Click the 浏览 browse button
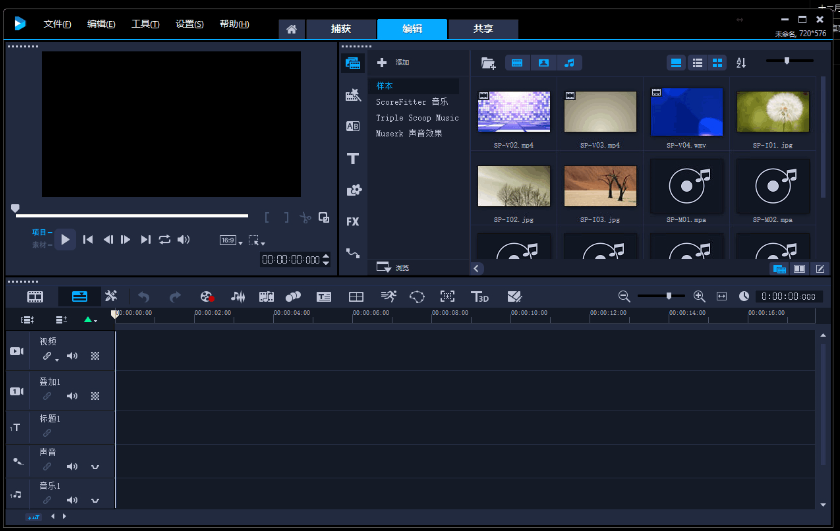This screenshot has height=531, width=840. coord(393,267)
